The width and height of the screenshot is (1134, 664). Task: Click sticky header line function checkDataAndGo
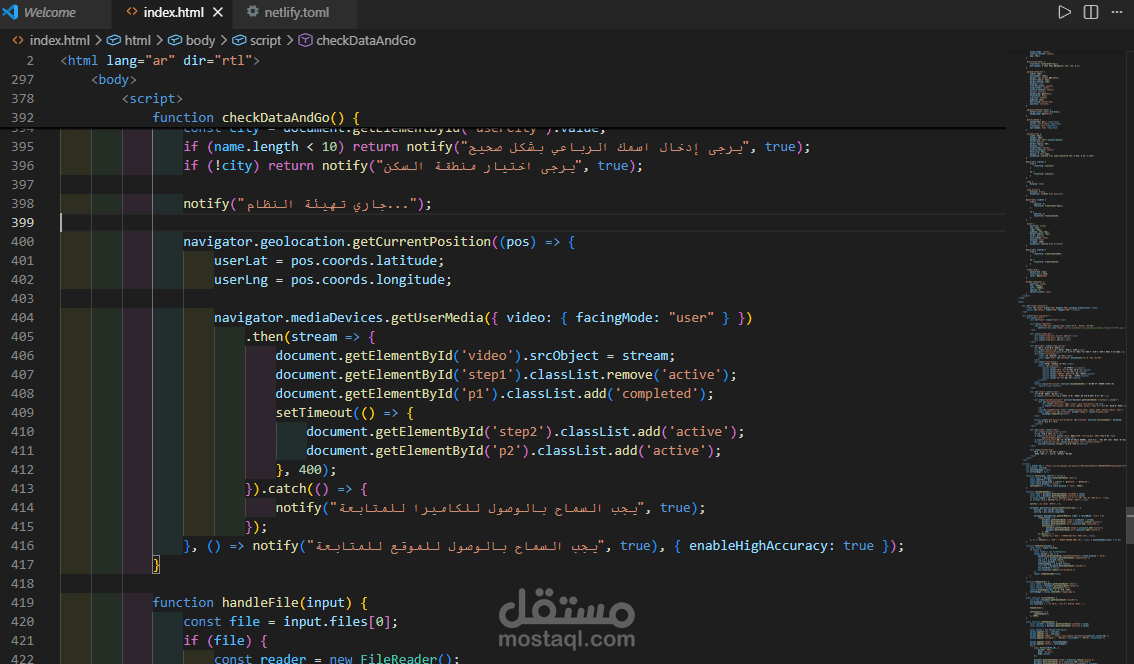click(255, 117)
